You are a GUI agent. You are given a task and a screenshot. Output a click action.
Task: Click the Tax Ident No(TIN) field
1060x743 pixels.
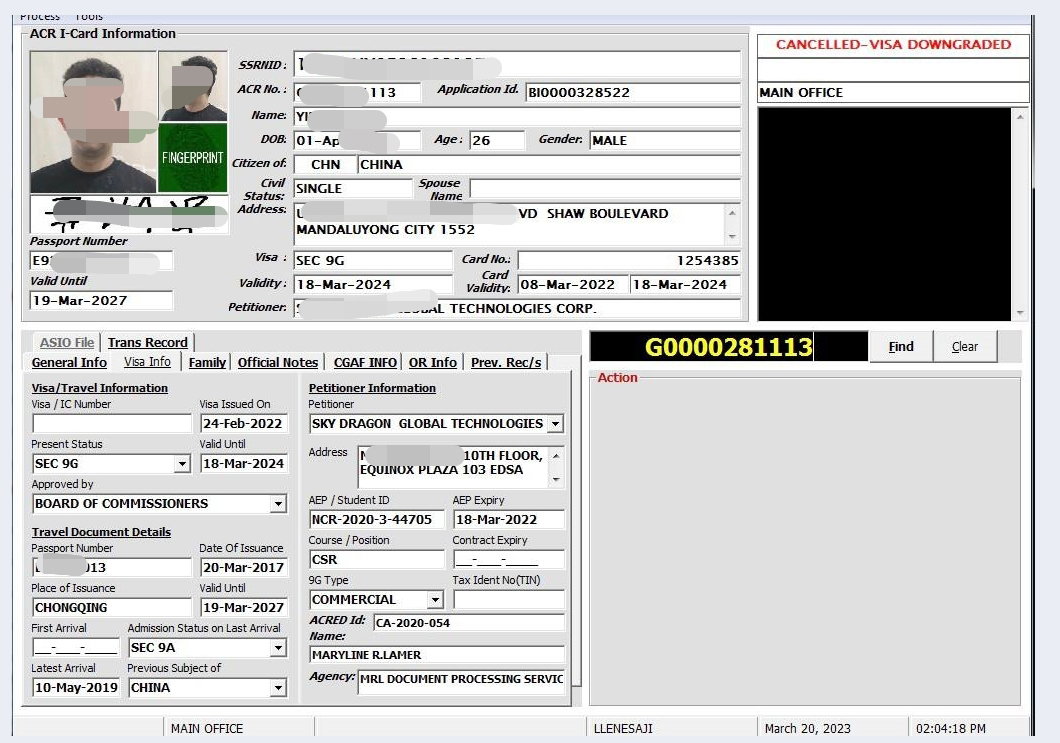click(508, 600)
